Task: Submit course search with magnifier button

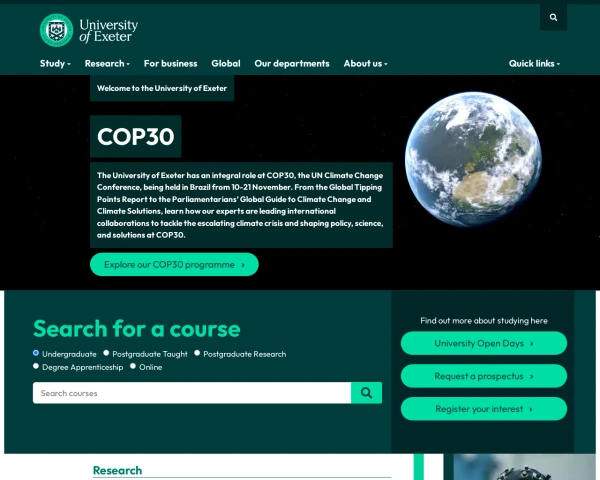Action: click(366, 393)
